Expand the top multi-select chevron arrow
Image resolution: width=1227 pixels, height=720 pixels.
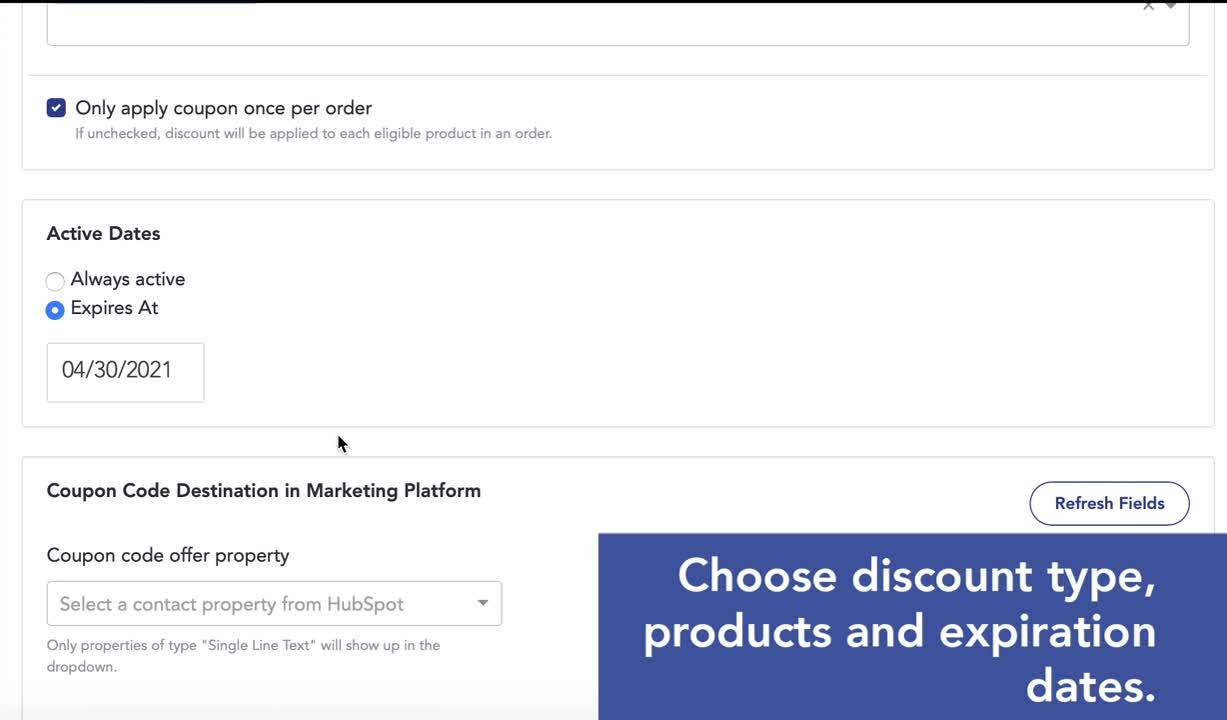[1171, 6]
